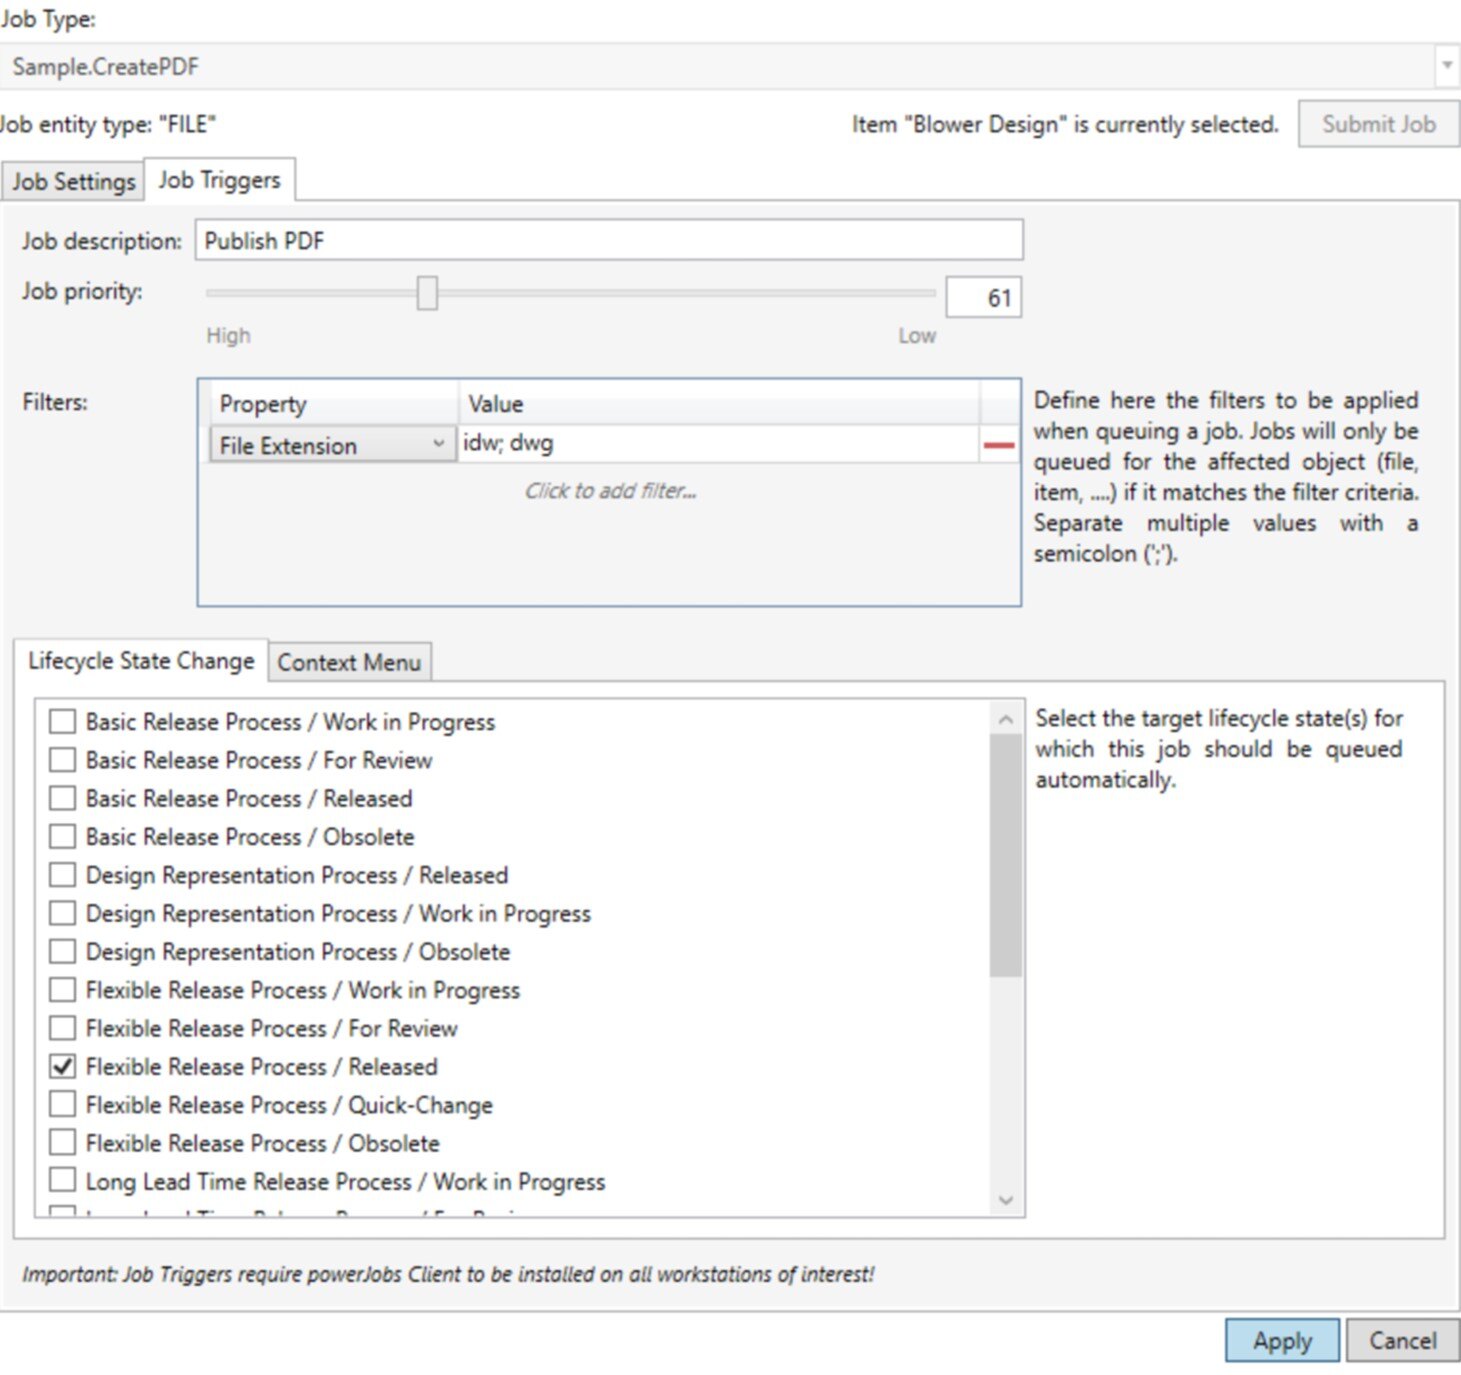Open the Context Menu tab
1461x1375 pixels.
click(x=349, y=662)
